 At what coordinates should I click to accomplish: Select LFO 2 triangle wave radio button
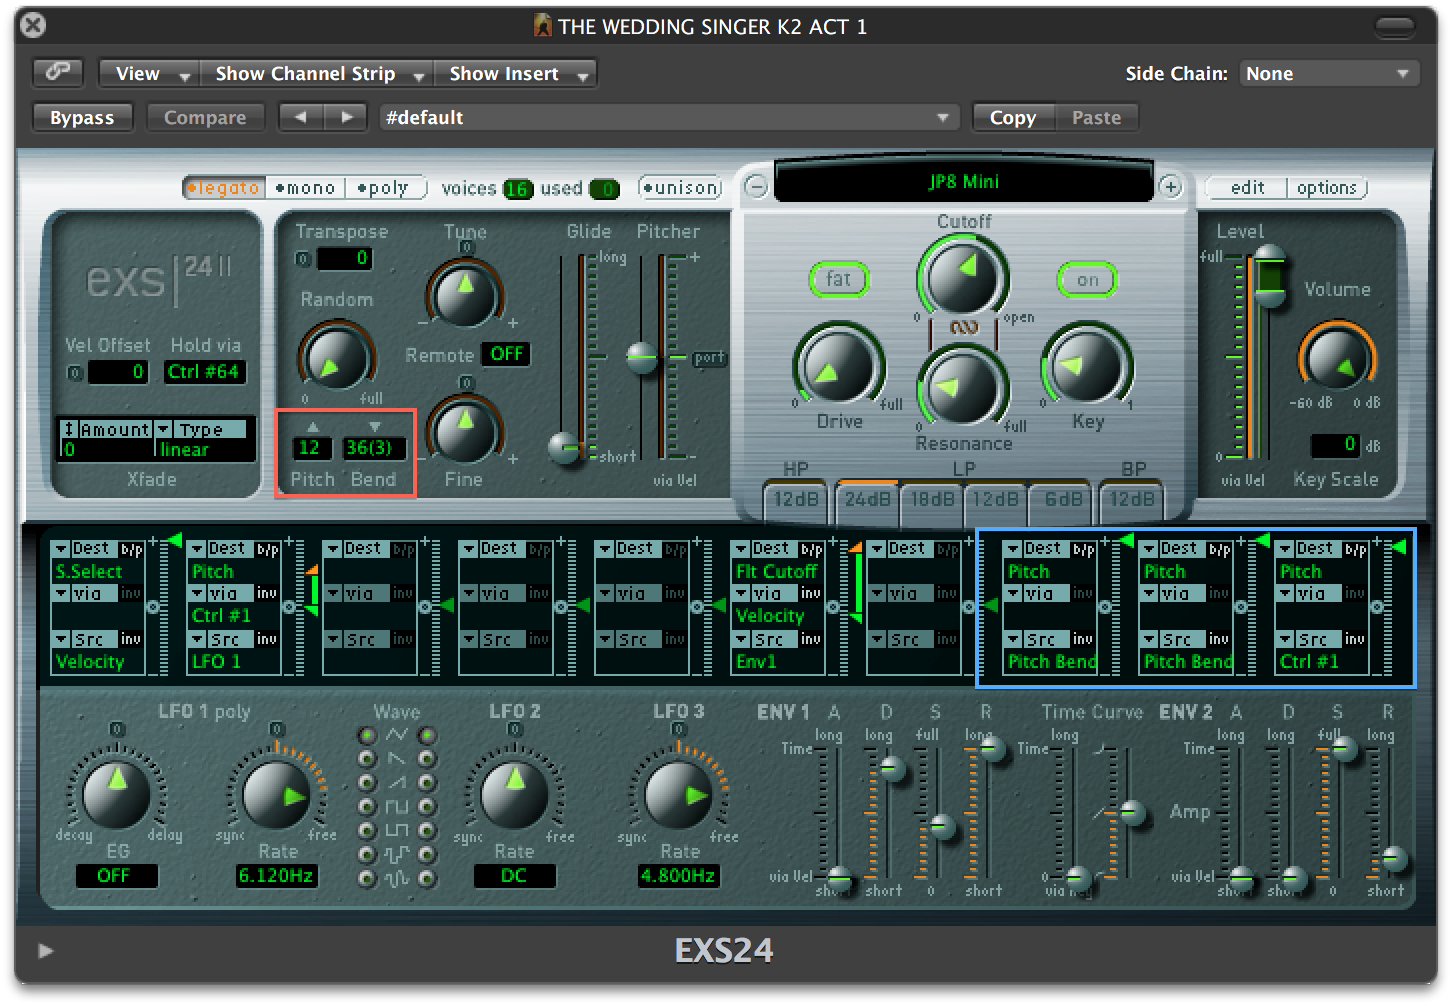427,736
